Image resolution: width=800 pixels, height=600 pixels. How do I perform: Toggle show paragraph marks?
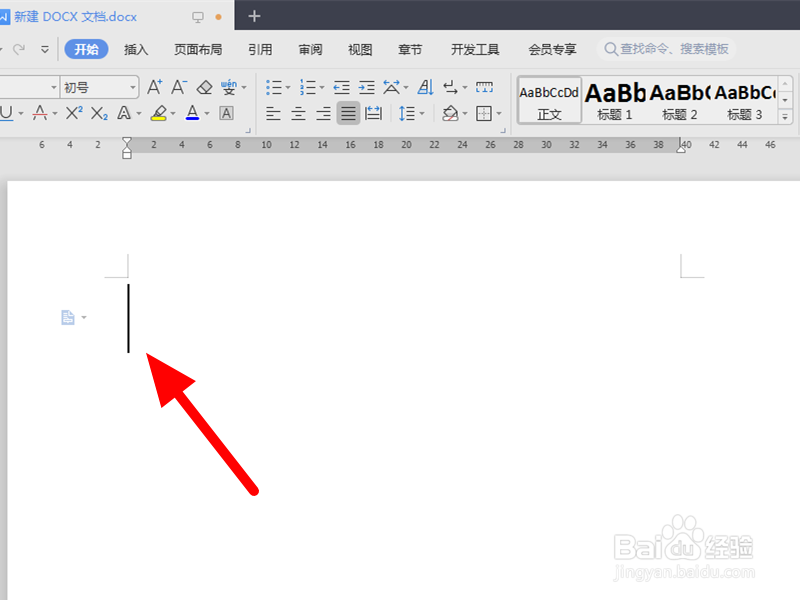[450, 87]
